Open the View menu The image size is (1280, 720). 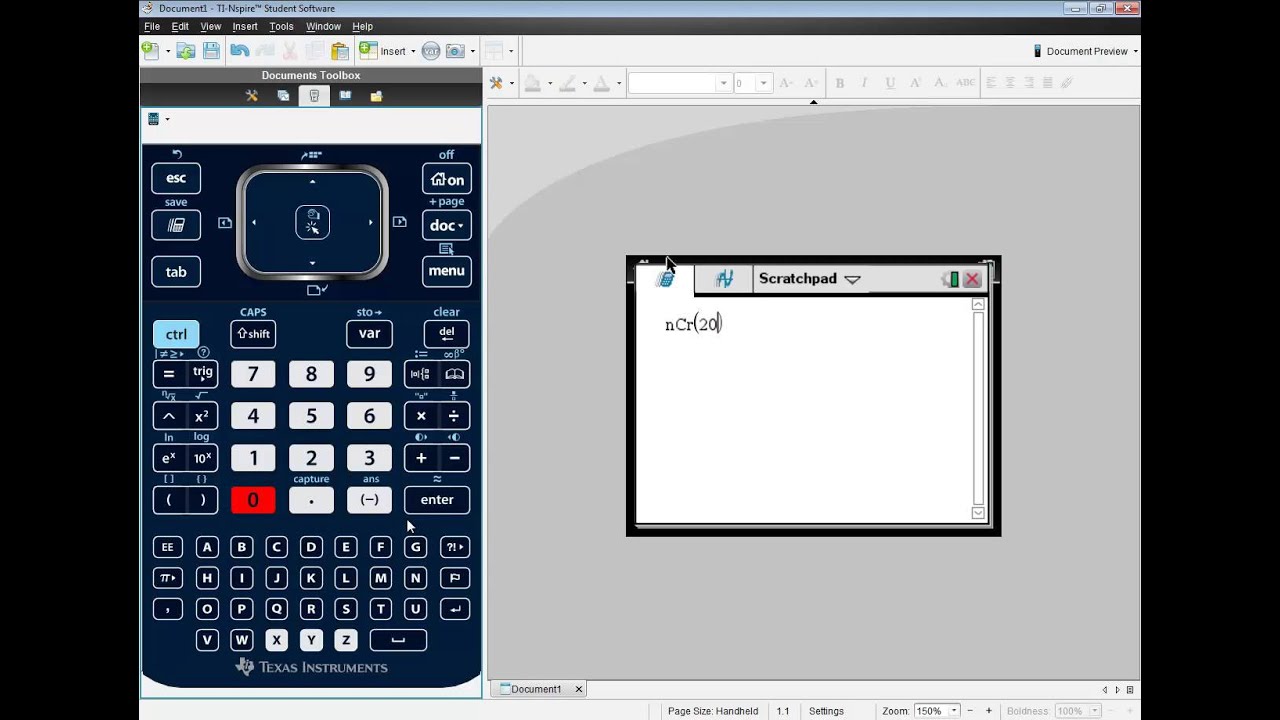[210, 26]
